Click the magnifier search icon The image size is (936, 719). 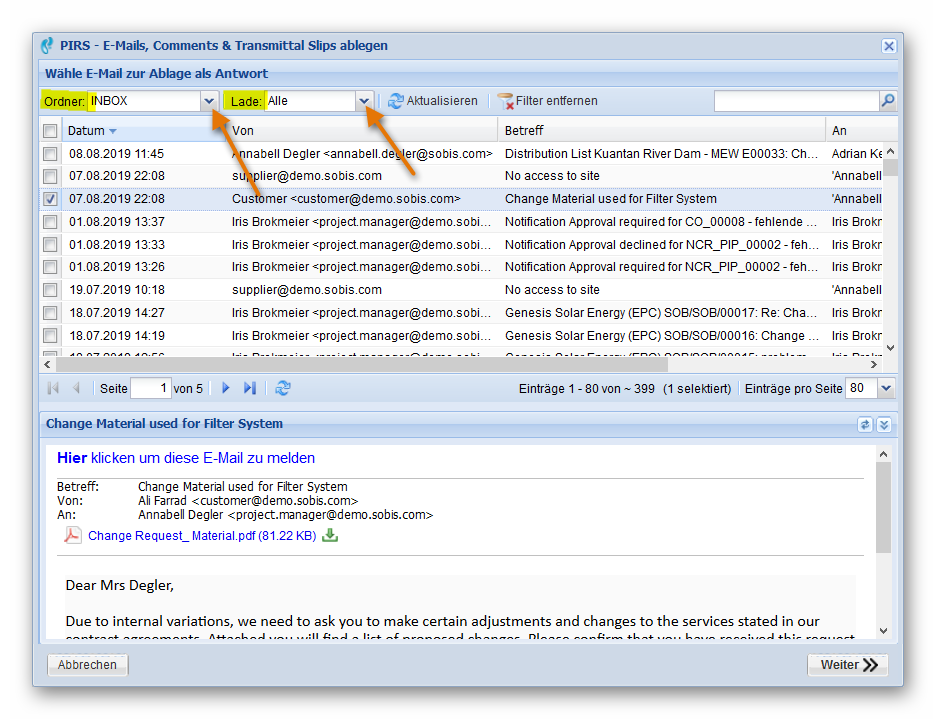coord(887,100)
